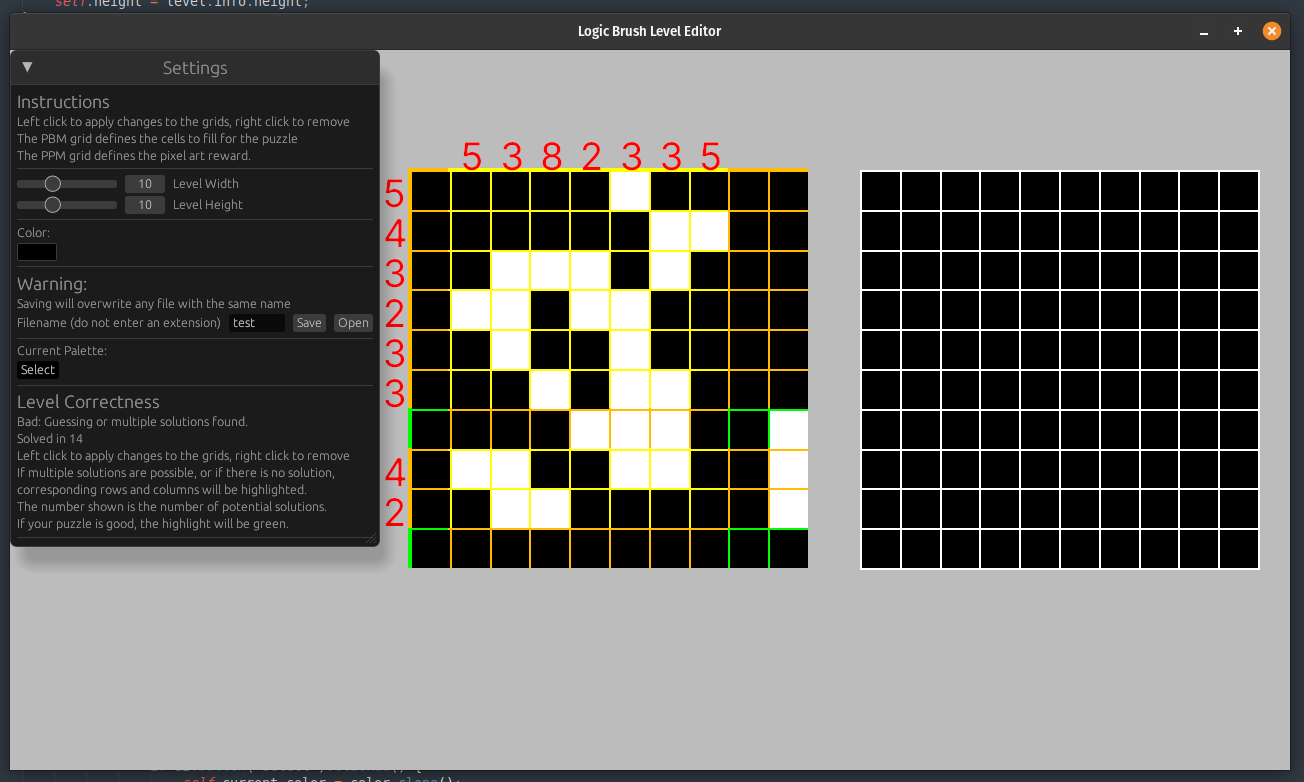
Task: Toggle the bottom-right cell of the left puzzle grid
Action: [789, 549]
